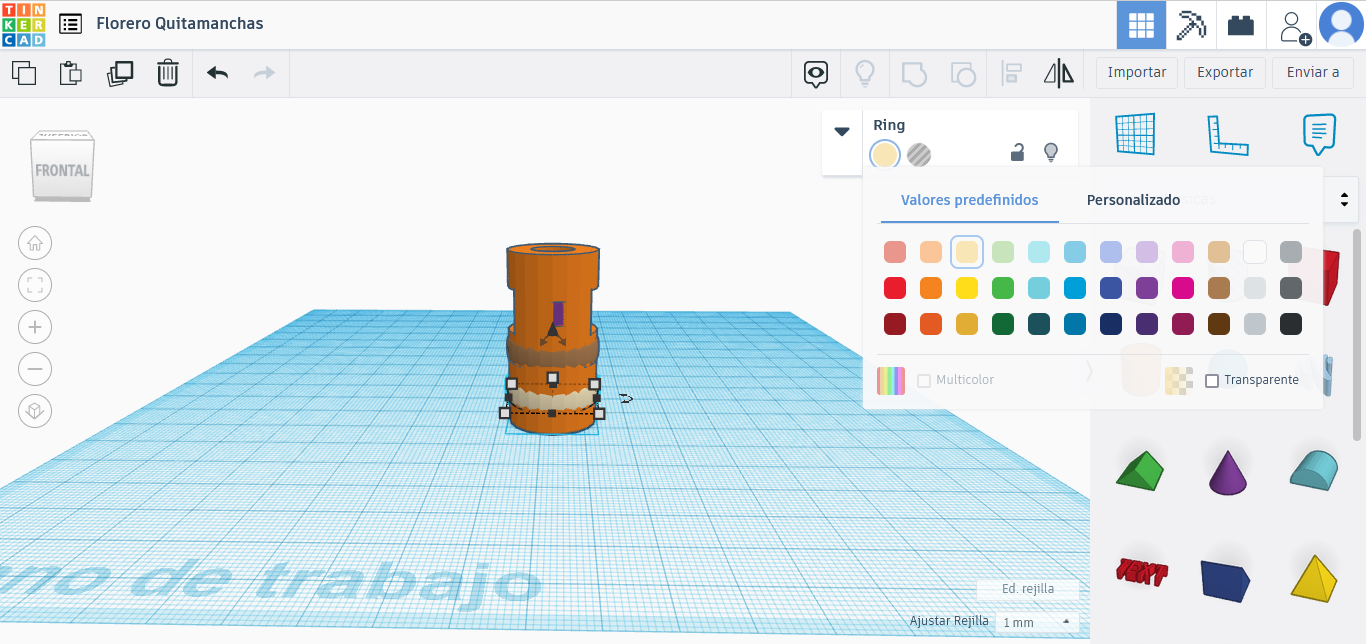Viewport: 1366px width, 644px height.
Task: Undo the last action
Action: pos(217,73)
